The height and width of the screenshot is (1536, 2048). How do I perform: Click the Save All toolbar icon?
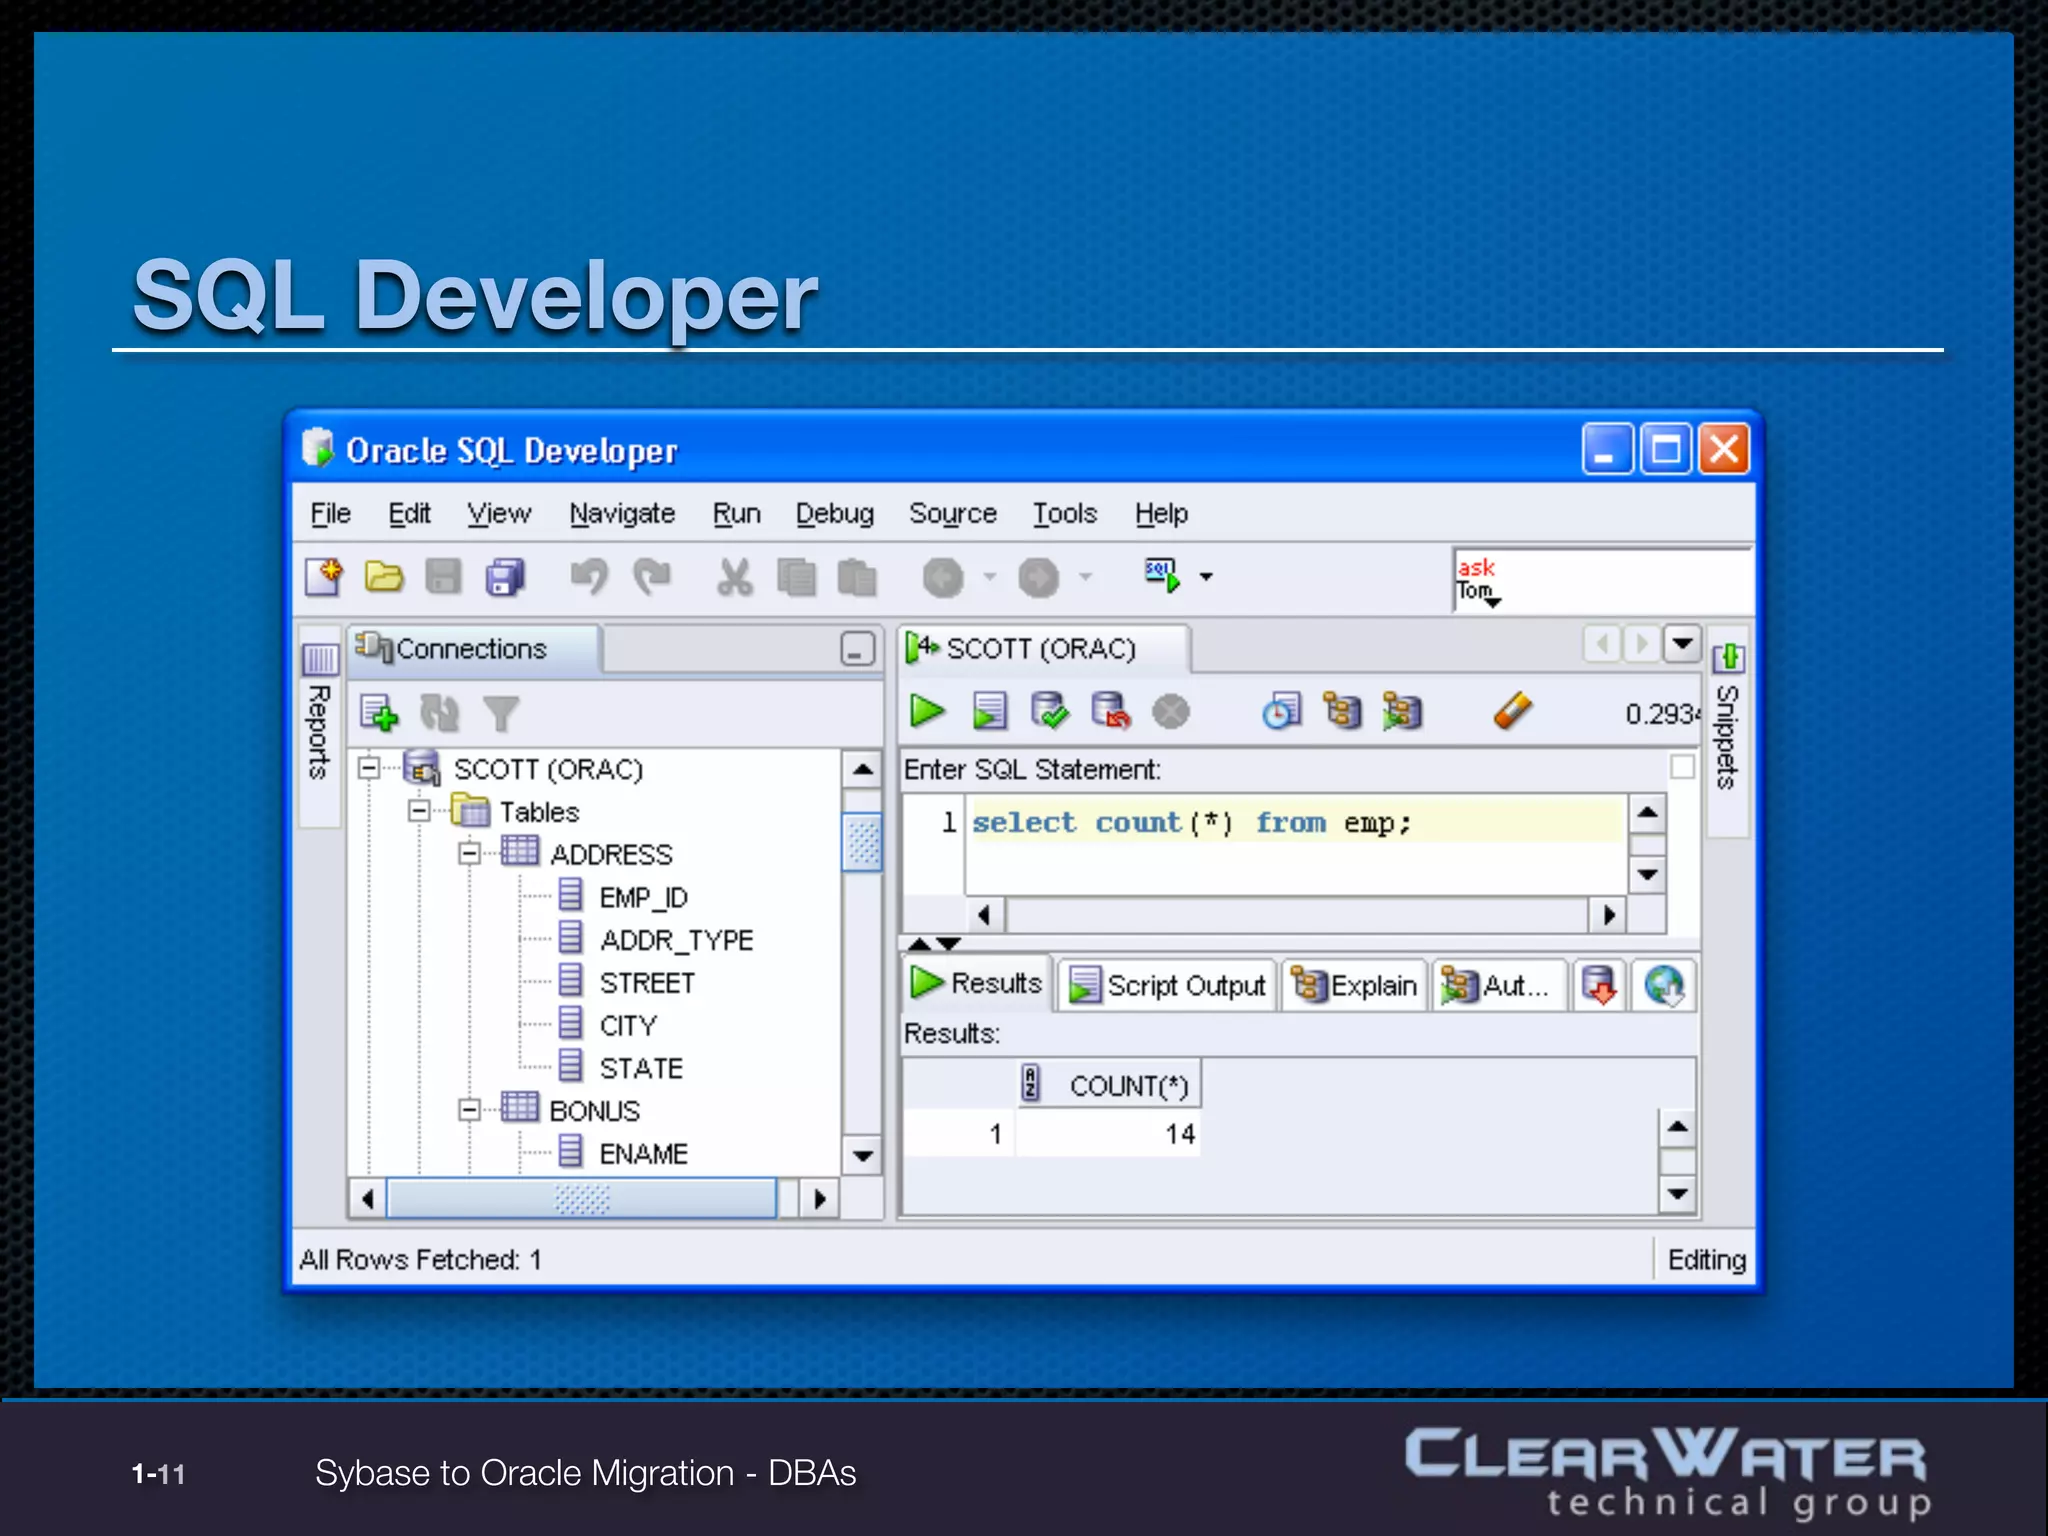505,577
